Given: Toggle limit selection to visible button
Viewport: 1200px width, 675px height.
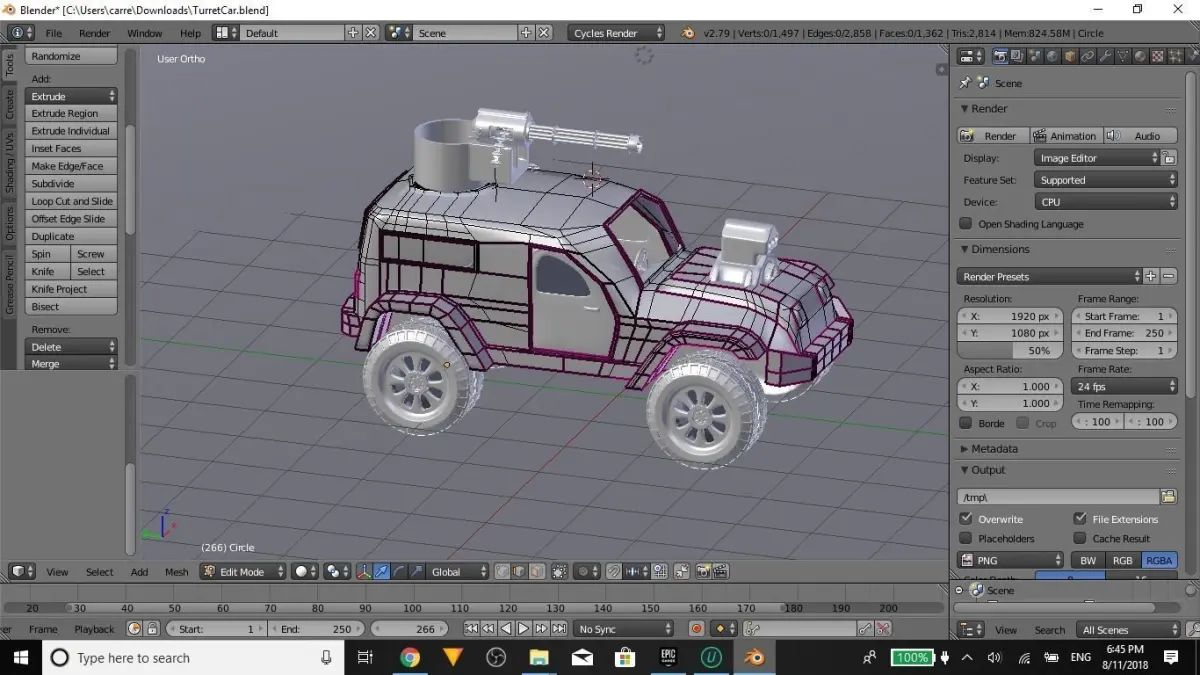Looking at the screenshot, I should click(557, 572).
